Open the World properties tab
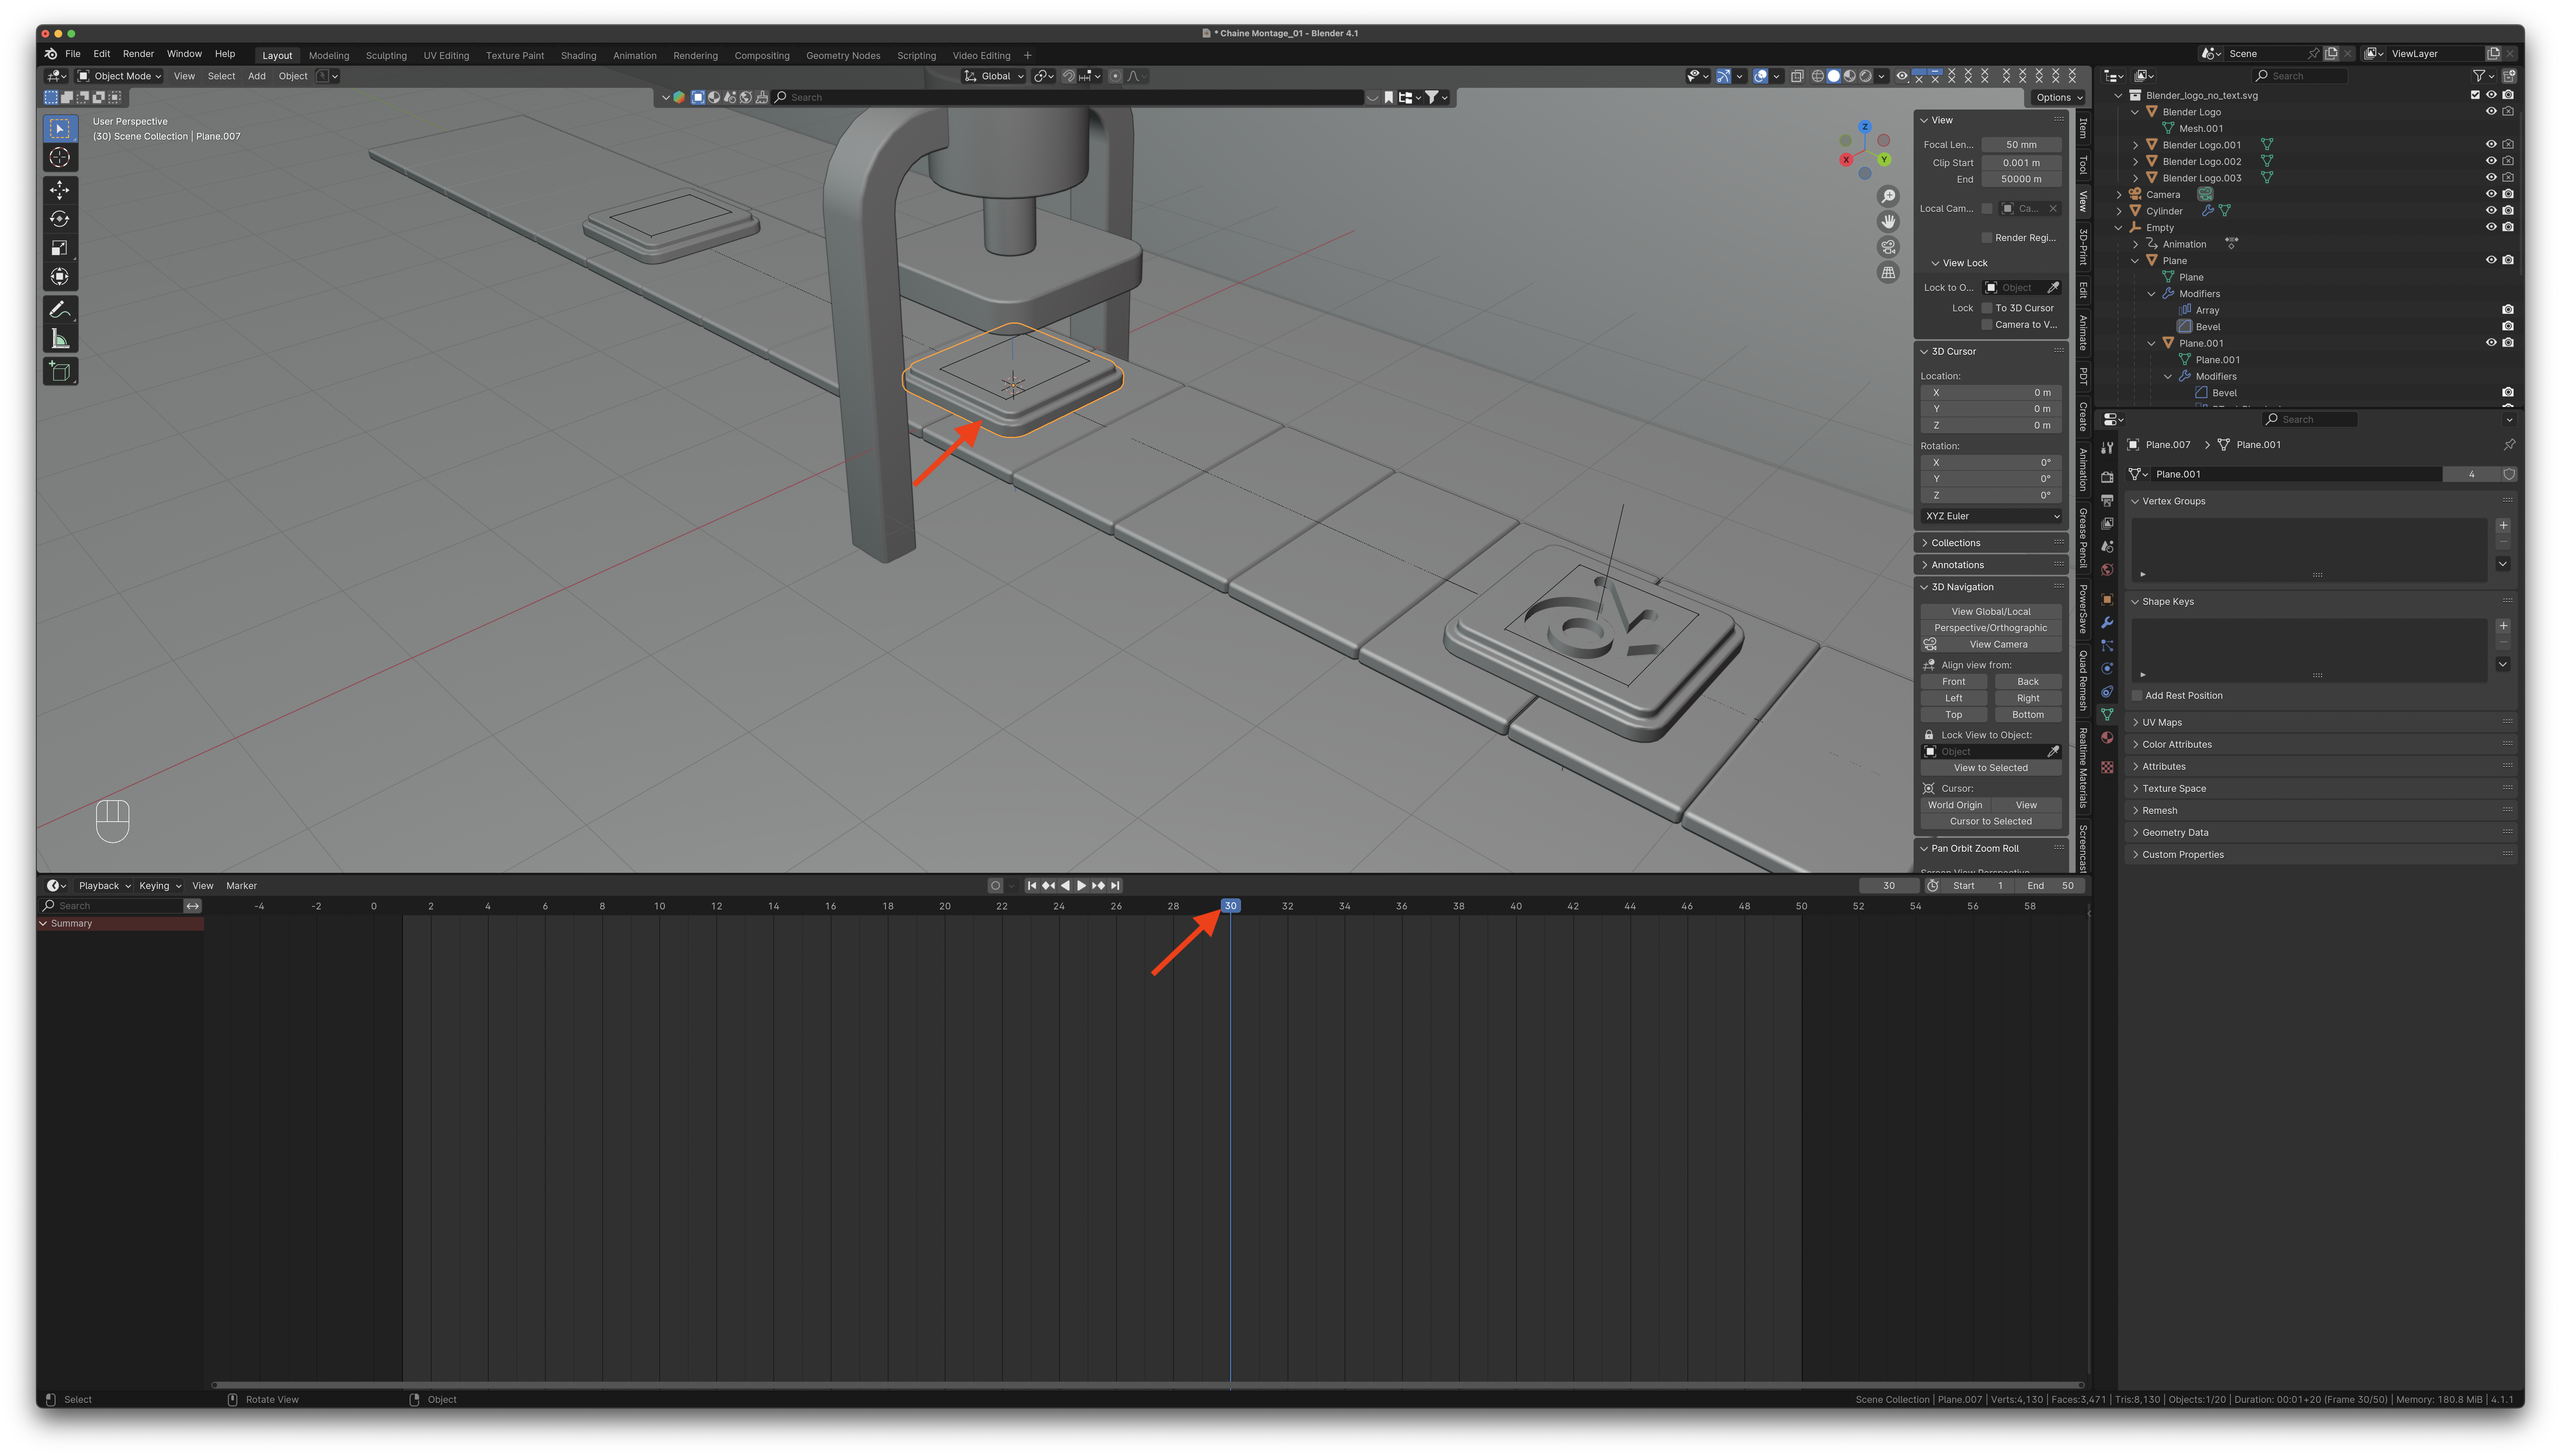The width and height of the screenshot is (2561, 1456). coord(2107,570)
